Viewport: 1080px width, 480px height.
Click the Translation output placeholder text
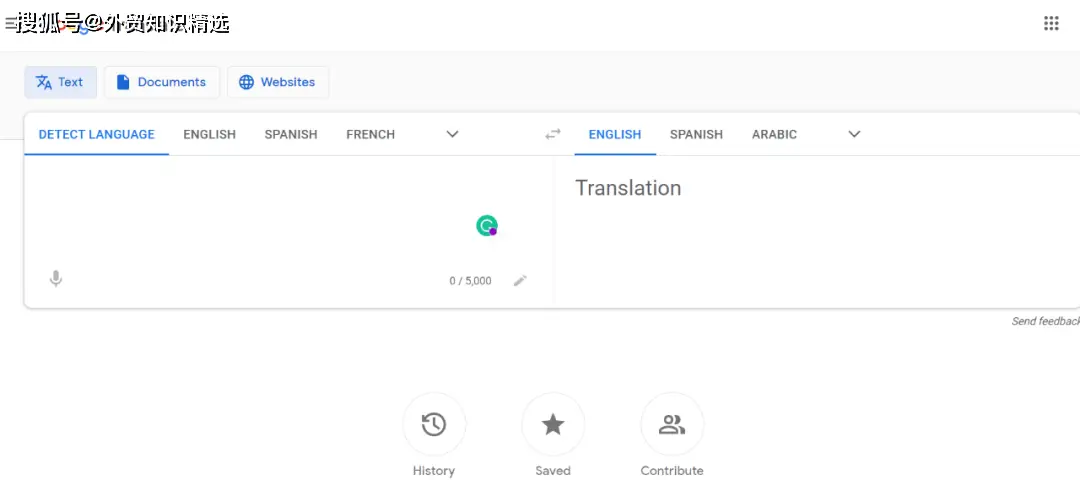pos(628,188)
